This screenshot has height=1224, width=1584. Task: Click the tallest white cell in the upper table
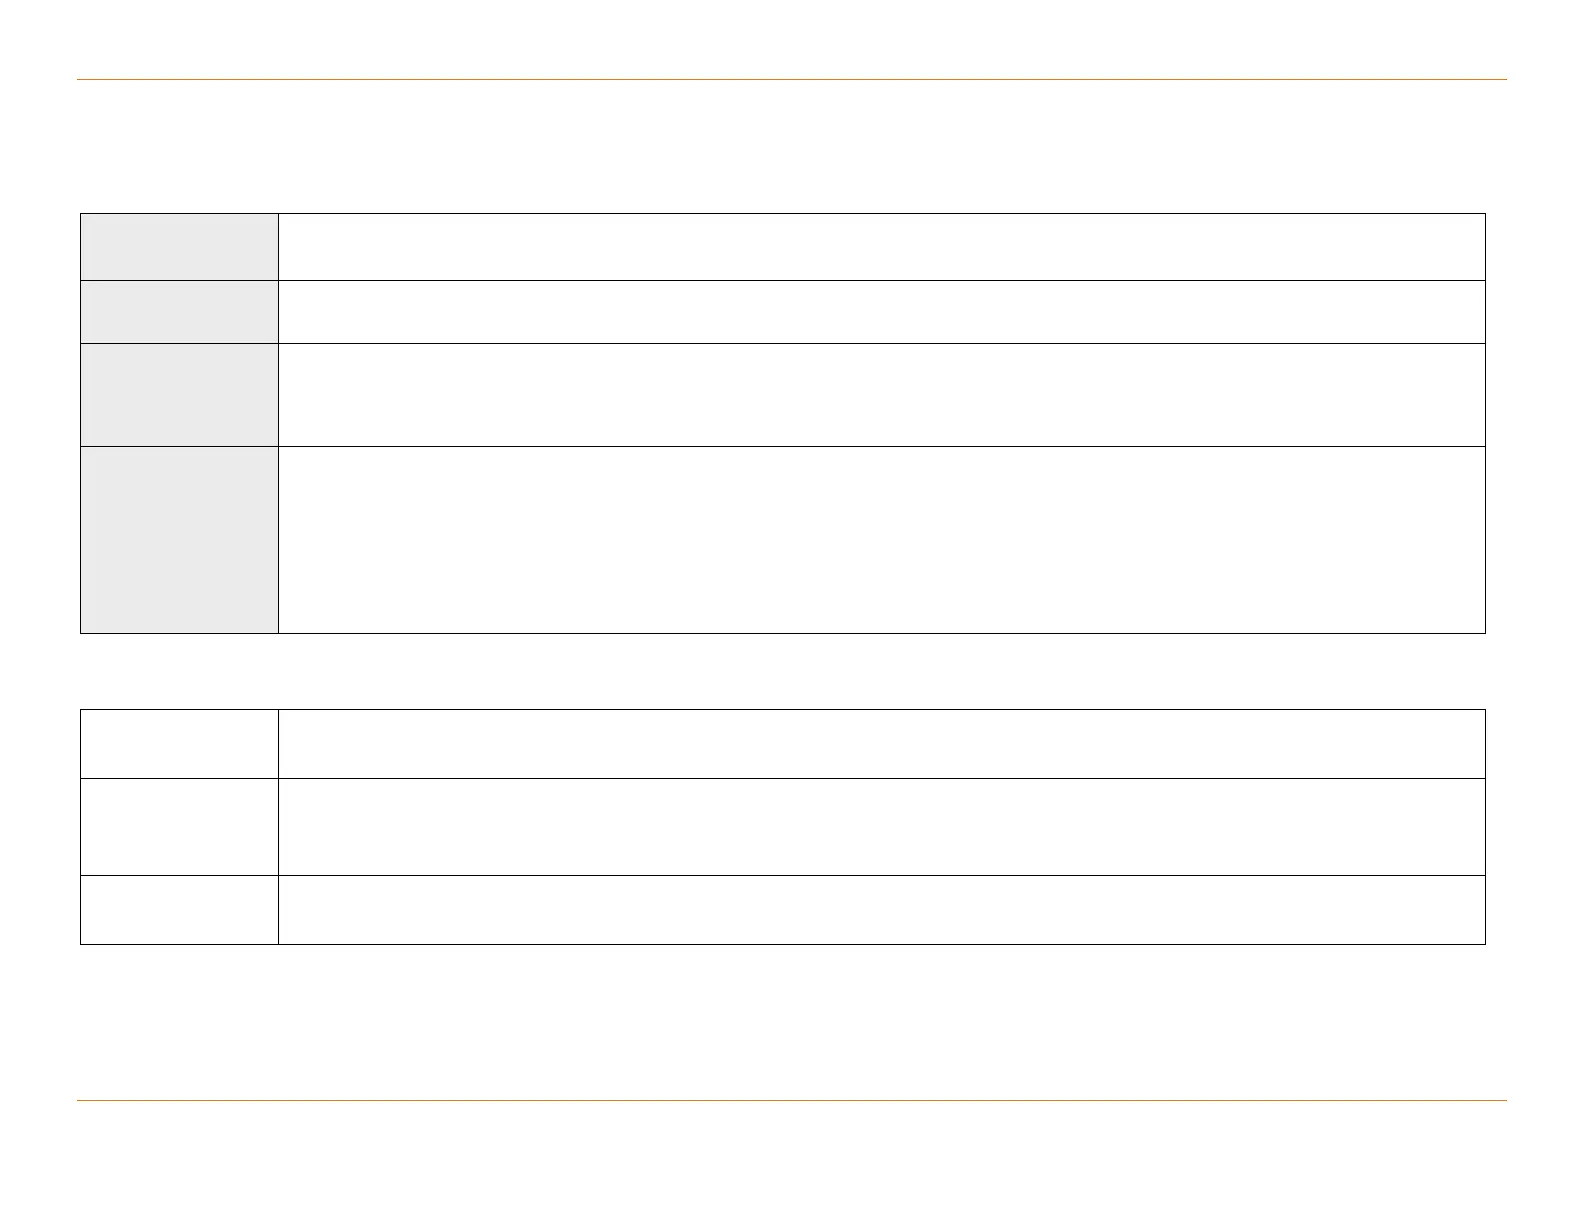pyautogui.click(x=881, y=539)
